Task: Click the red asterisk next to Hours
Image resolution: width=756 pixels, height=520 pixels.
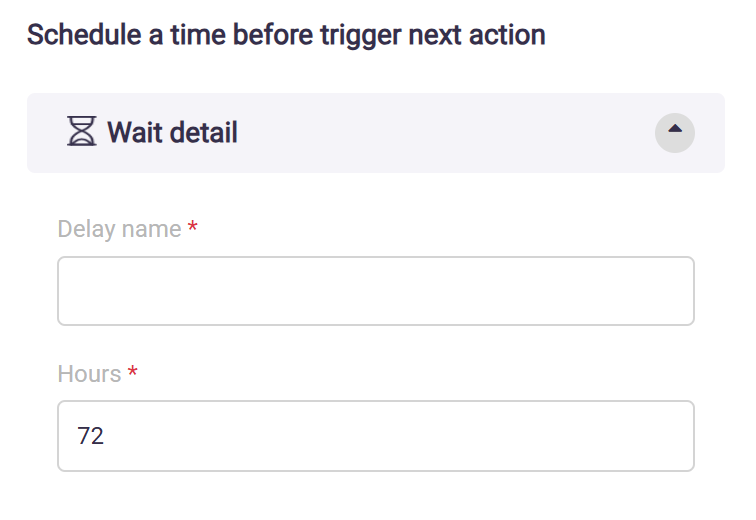Action: pyautogui.click(x=132, y=373)
